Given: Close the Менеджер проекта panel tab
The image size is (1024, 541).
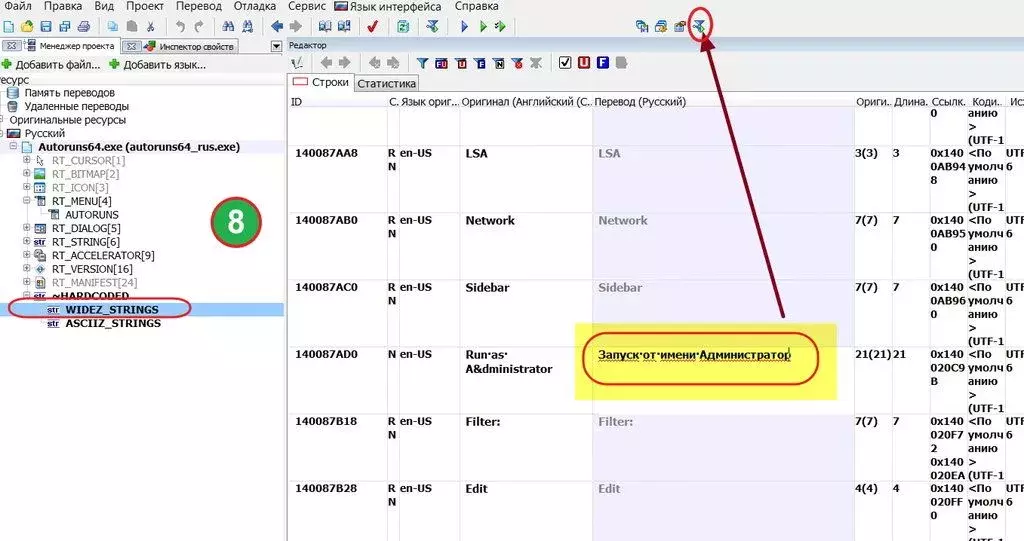Looking at the screenshot, I should [12, 46].
